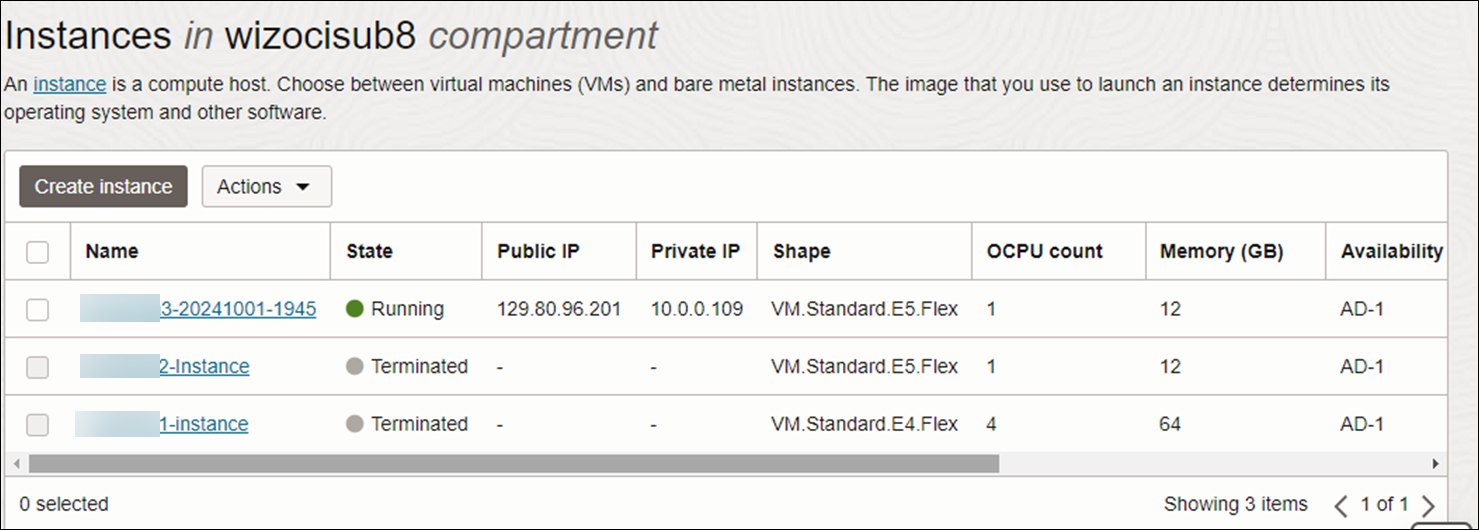Click the green Running status indicator
The width and height of the screenshot is (1479, 530).
point(354,309)
